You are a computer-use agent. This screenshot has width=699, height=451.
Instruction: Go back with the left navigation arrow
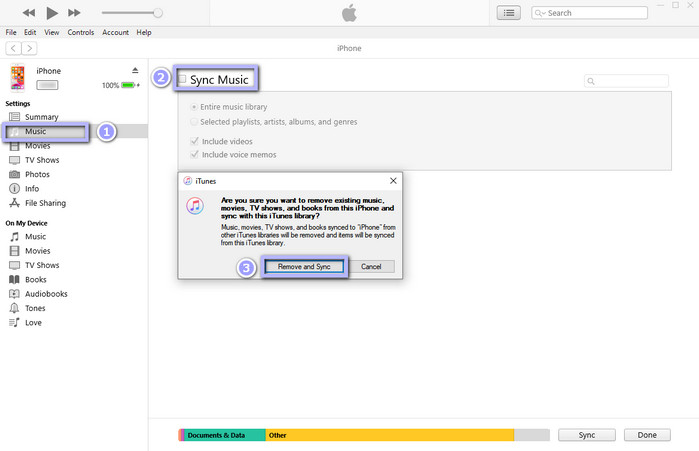13,48
